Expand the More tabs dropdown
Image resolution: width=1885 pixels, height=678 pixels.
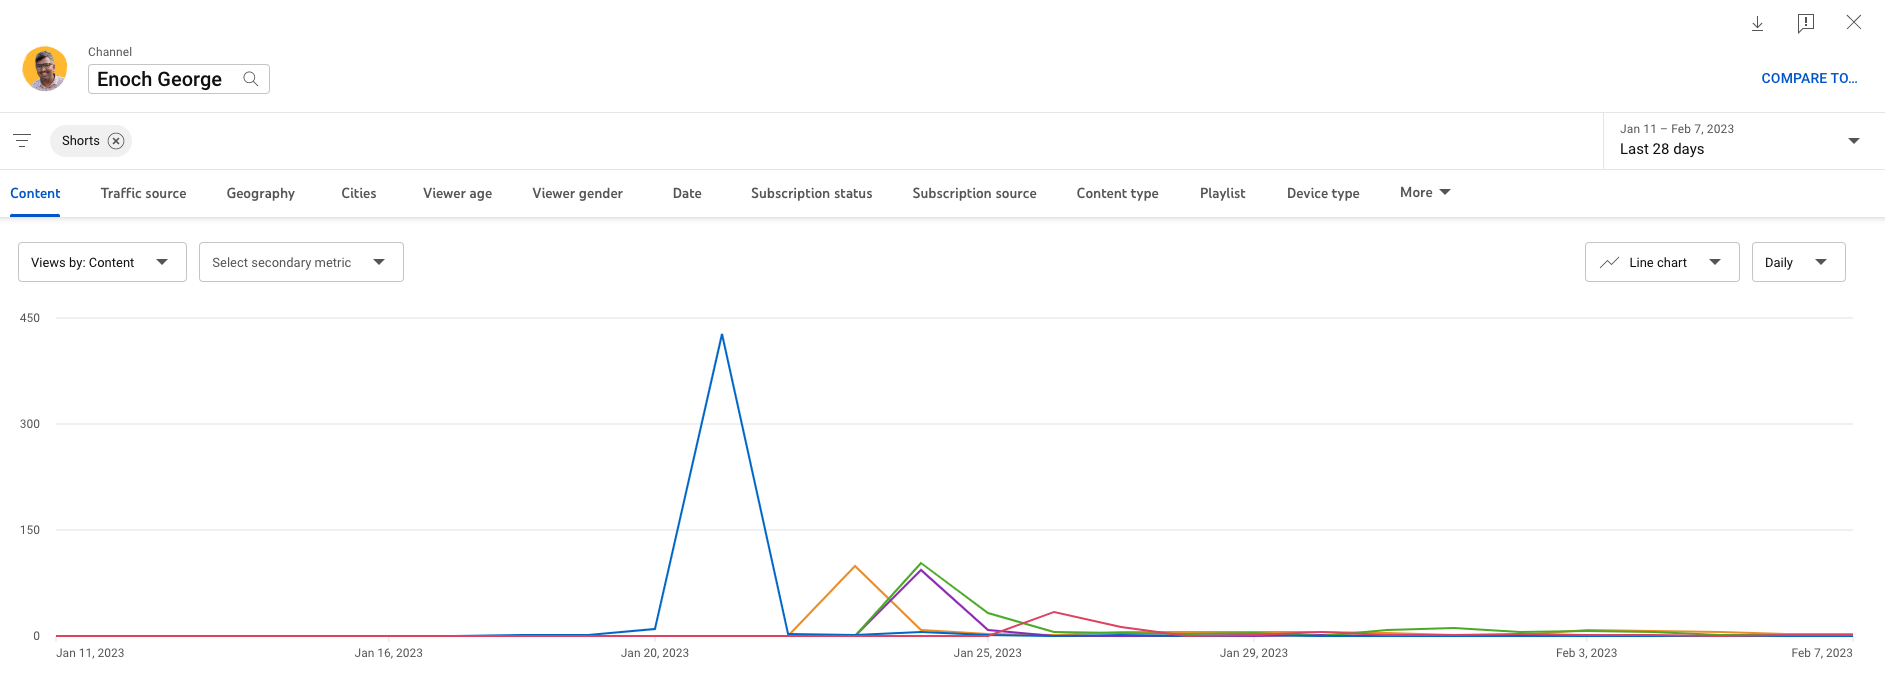tap(1425, 192)
